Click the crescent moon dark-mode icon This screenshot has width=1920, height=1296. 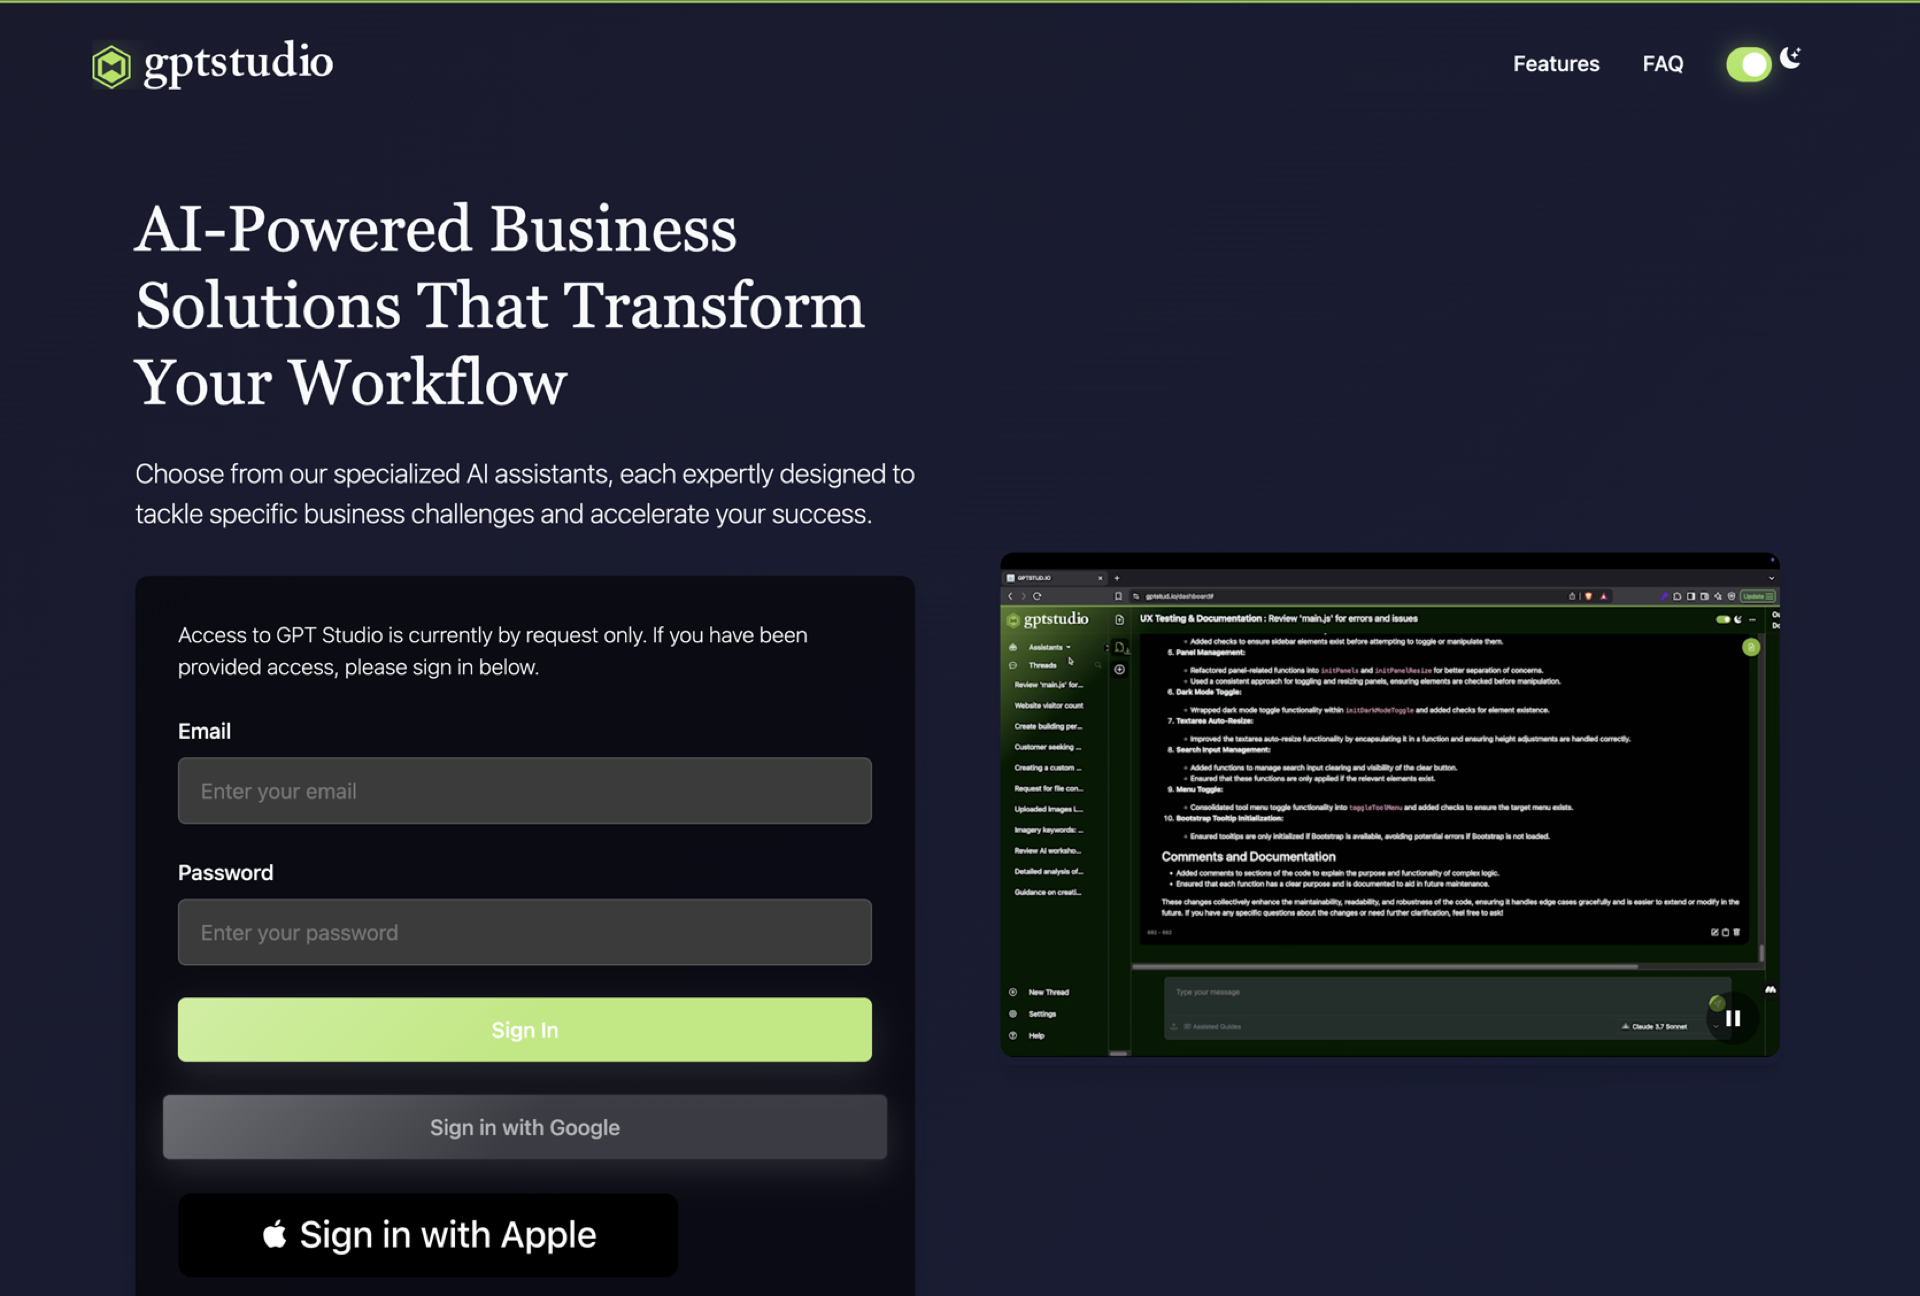1790,60
